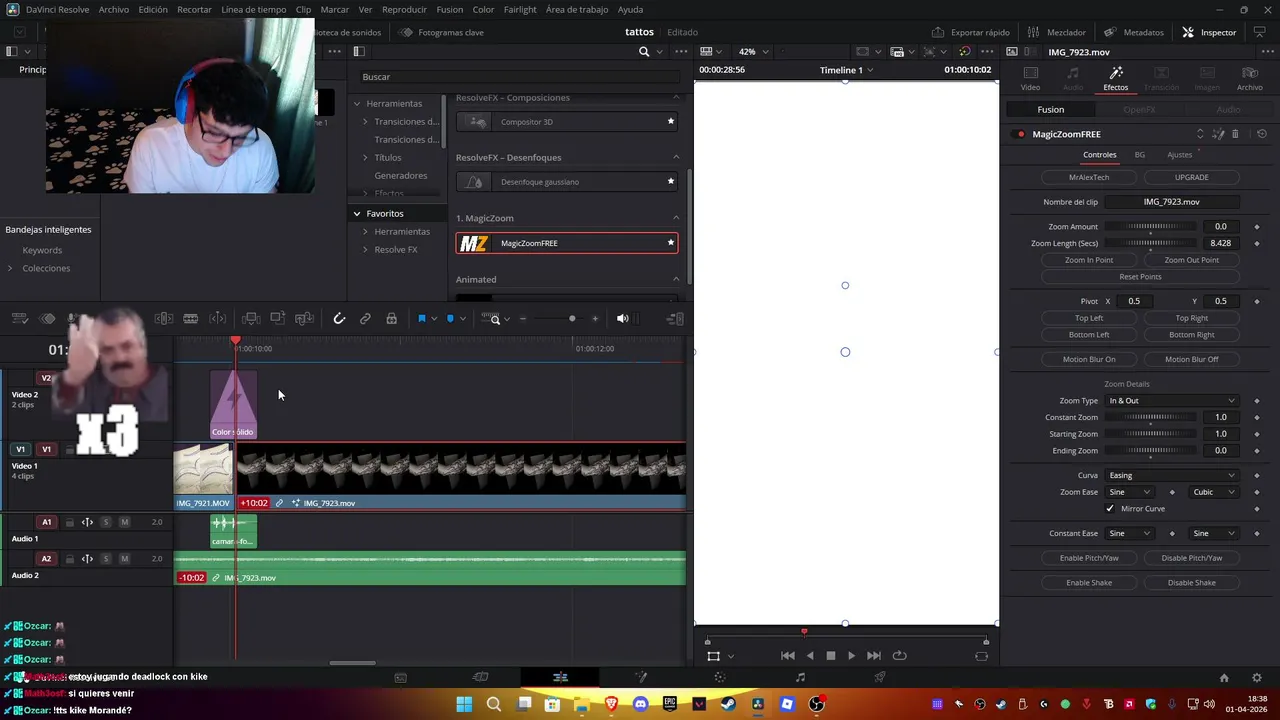Toggle the clip linking chain icon

point(365,319)
